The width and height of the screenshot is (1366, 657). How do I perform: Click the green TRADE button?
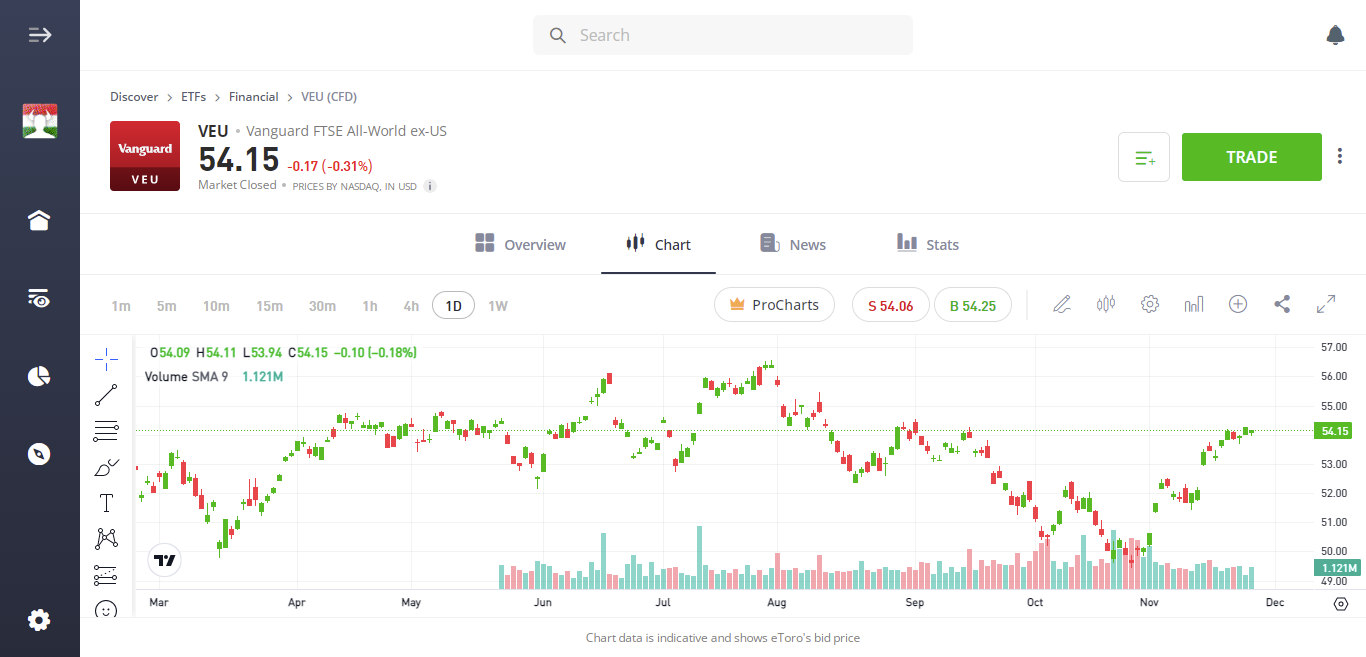pyautogui.click(x=1251, y=157)
